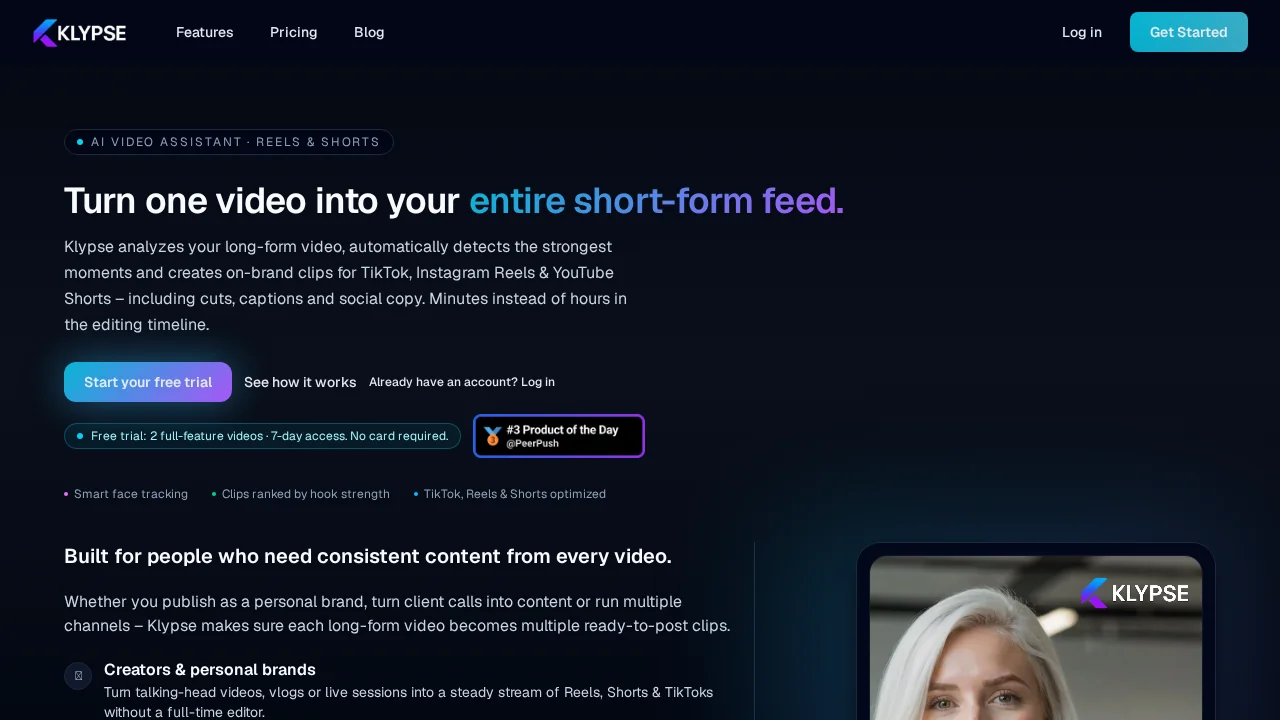Click the Free trial details pill
Image resolution: width=1280 pixels, height=720 pixels.
point(262,436)
